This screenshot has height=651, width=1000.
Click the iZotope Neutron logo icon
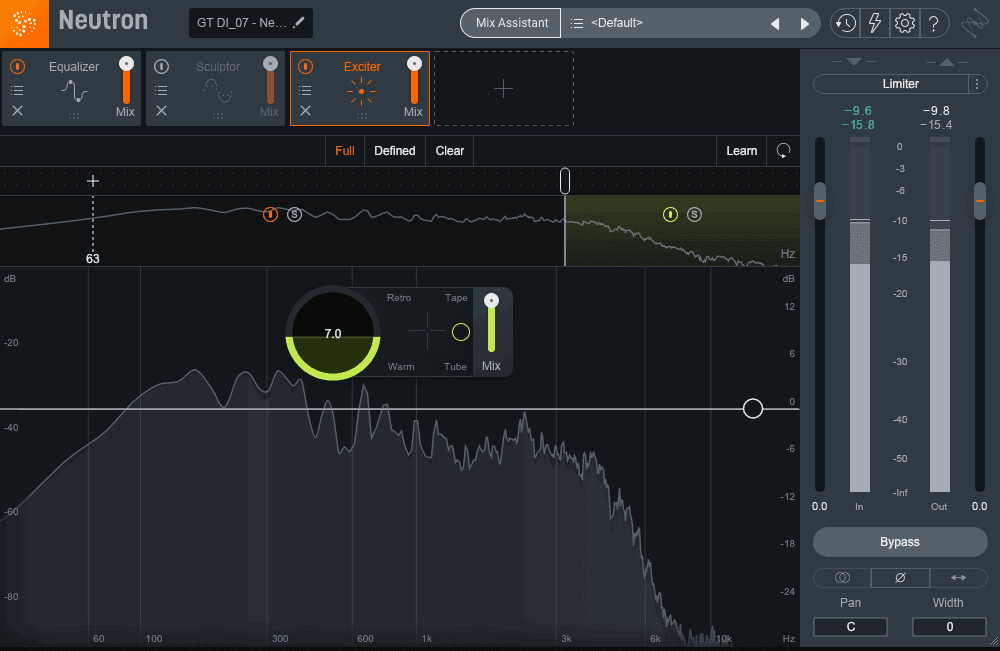(x=24, y=24)
